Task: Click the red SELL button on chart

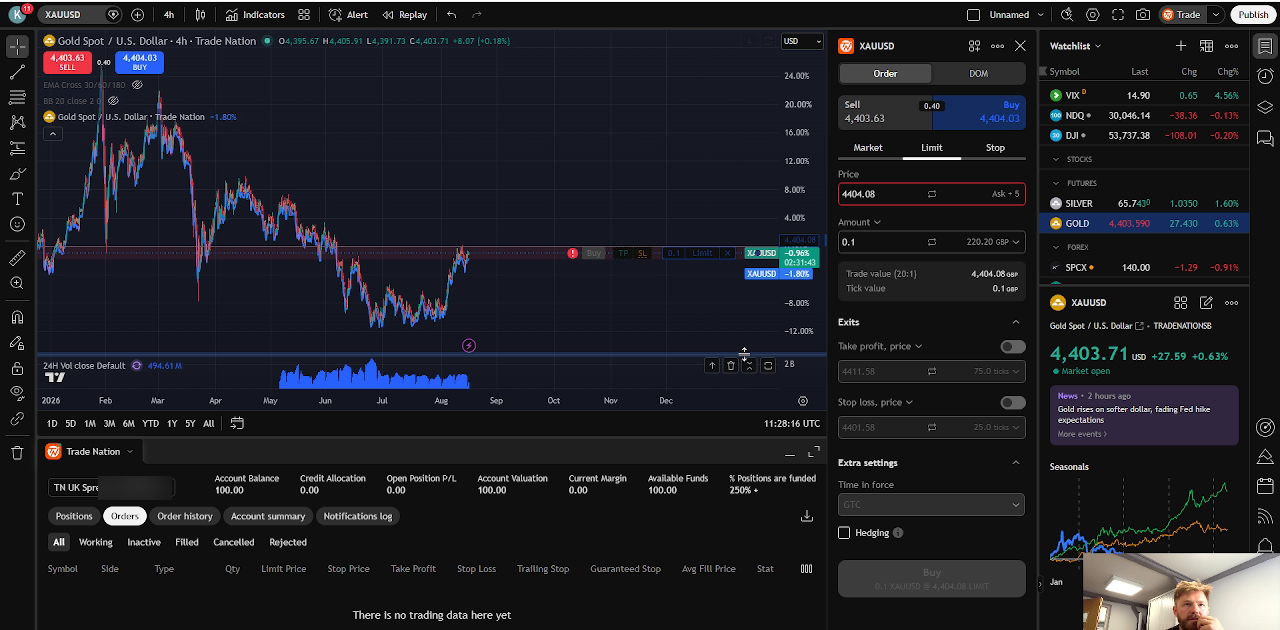Action: point(67,62)
